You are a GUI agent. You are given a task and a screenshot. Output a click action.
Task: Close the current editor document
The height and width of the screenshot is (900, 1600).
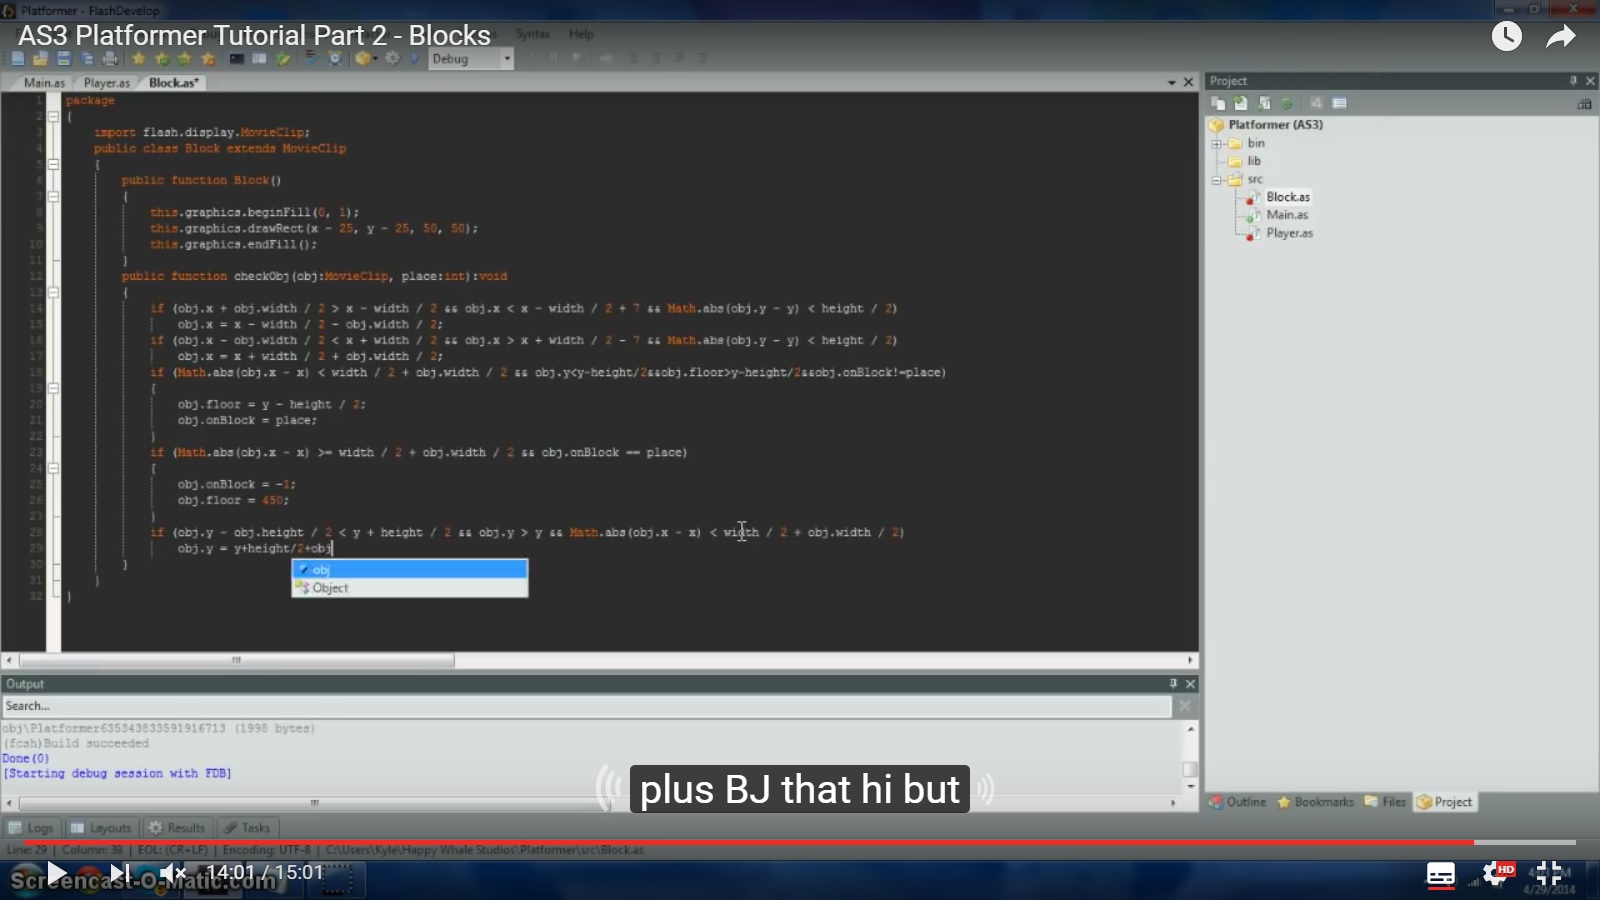[x=1189, y=83]
